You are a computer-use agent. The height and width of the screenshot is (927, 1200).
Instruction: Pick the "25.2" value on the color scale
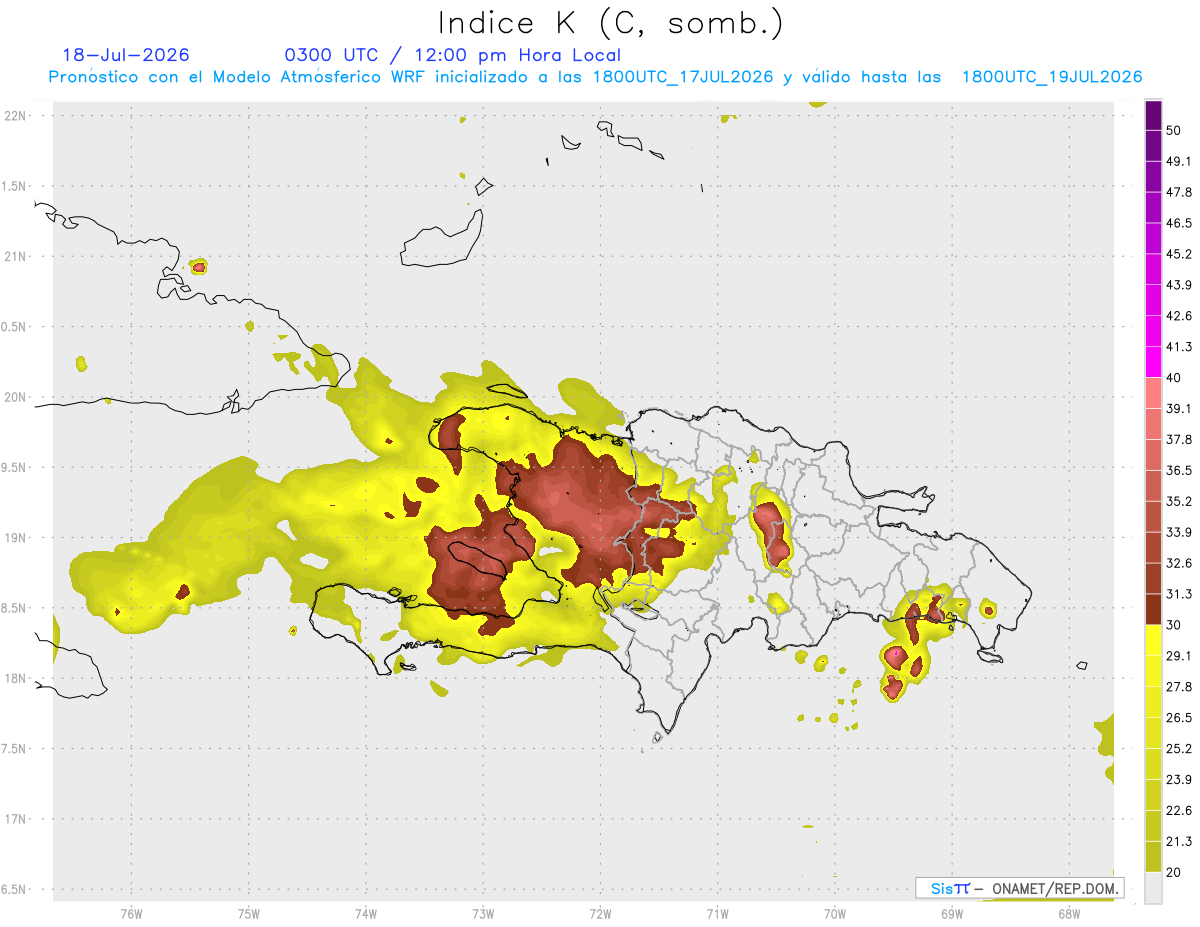(x=1179, y=749)
